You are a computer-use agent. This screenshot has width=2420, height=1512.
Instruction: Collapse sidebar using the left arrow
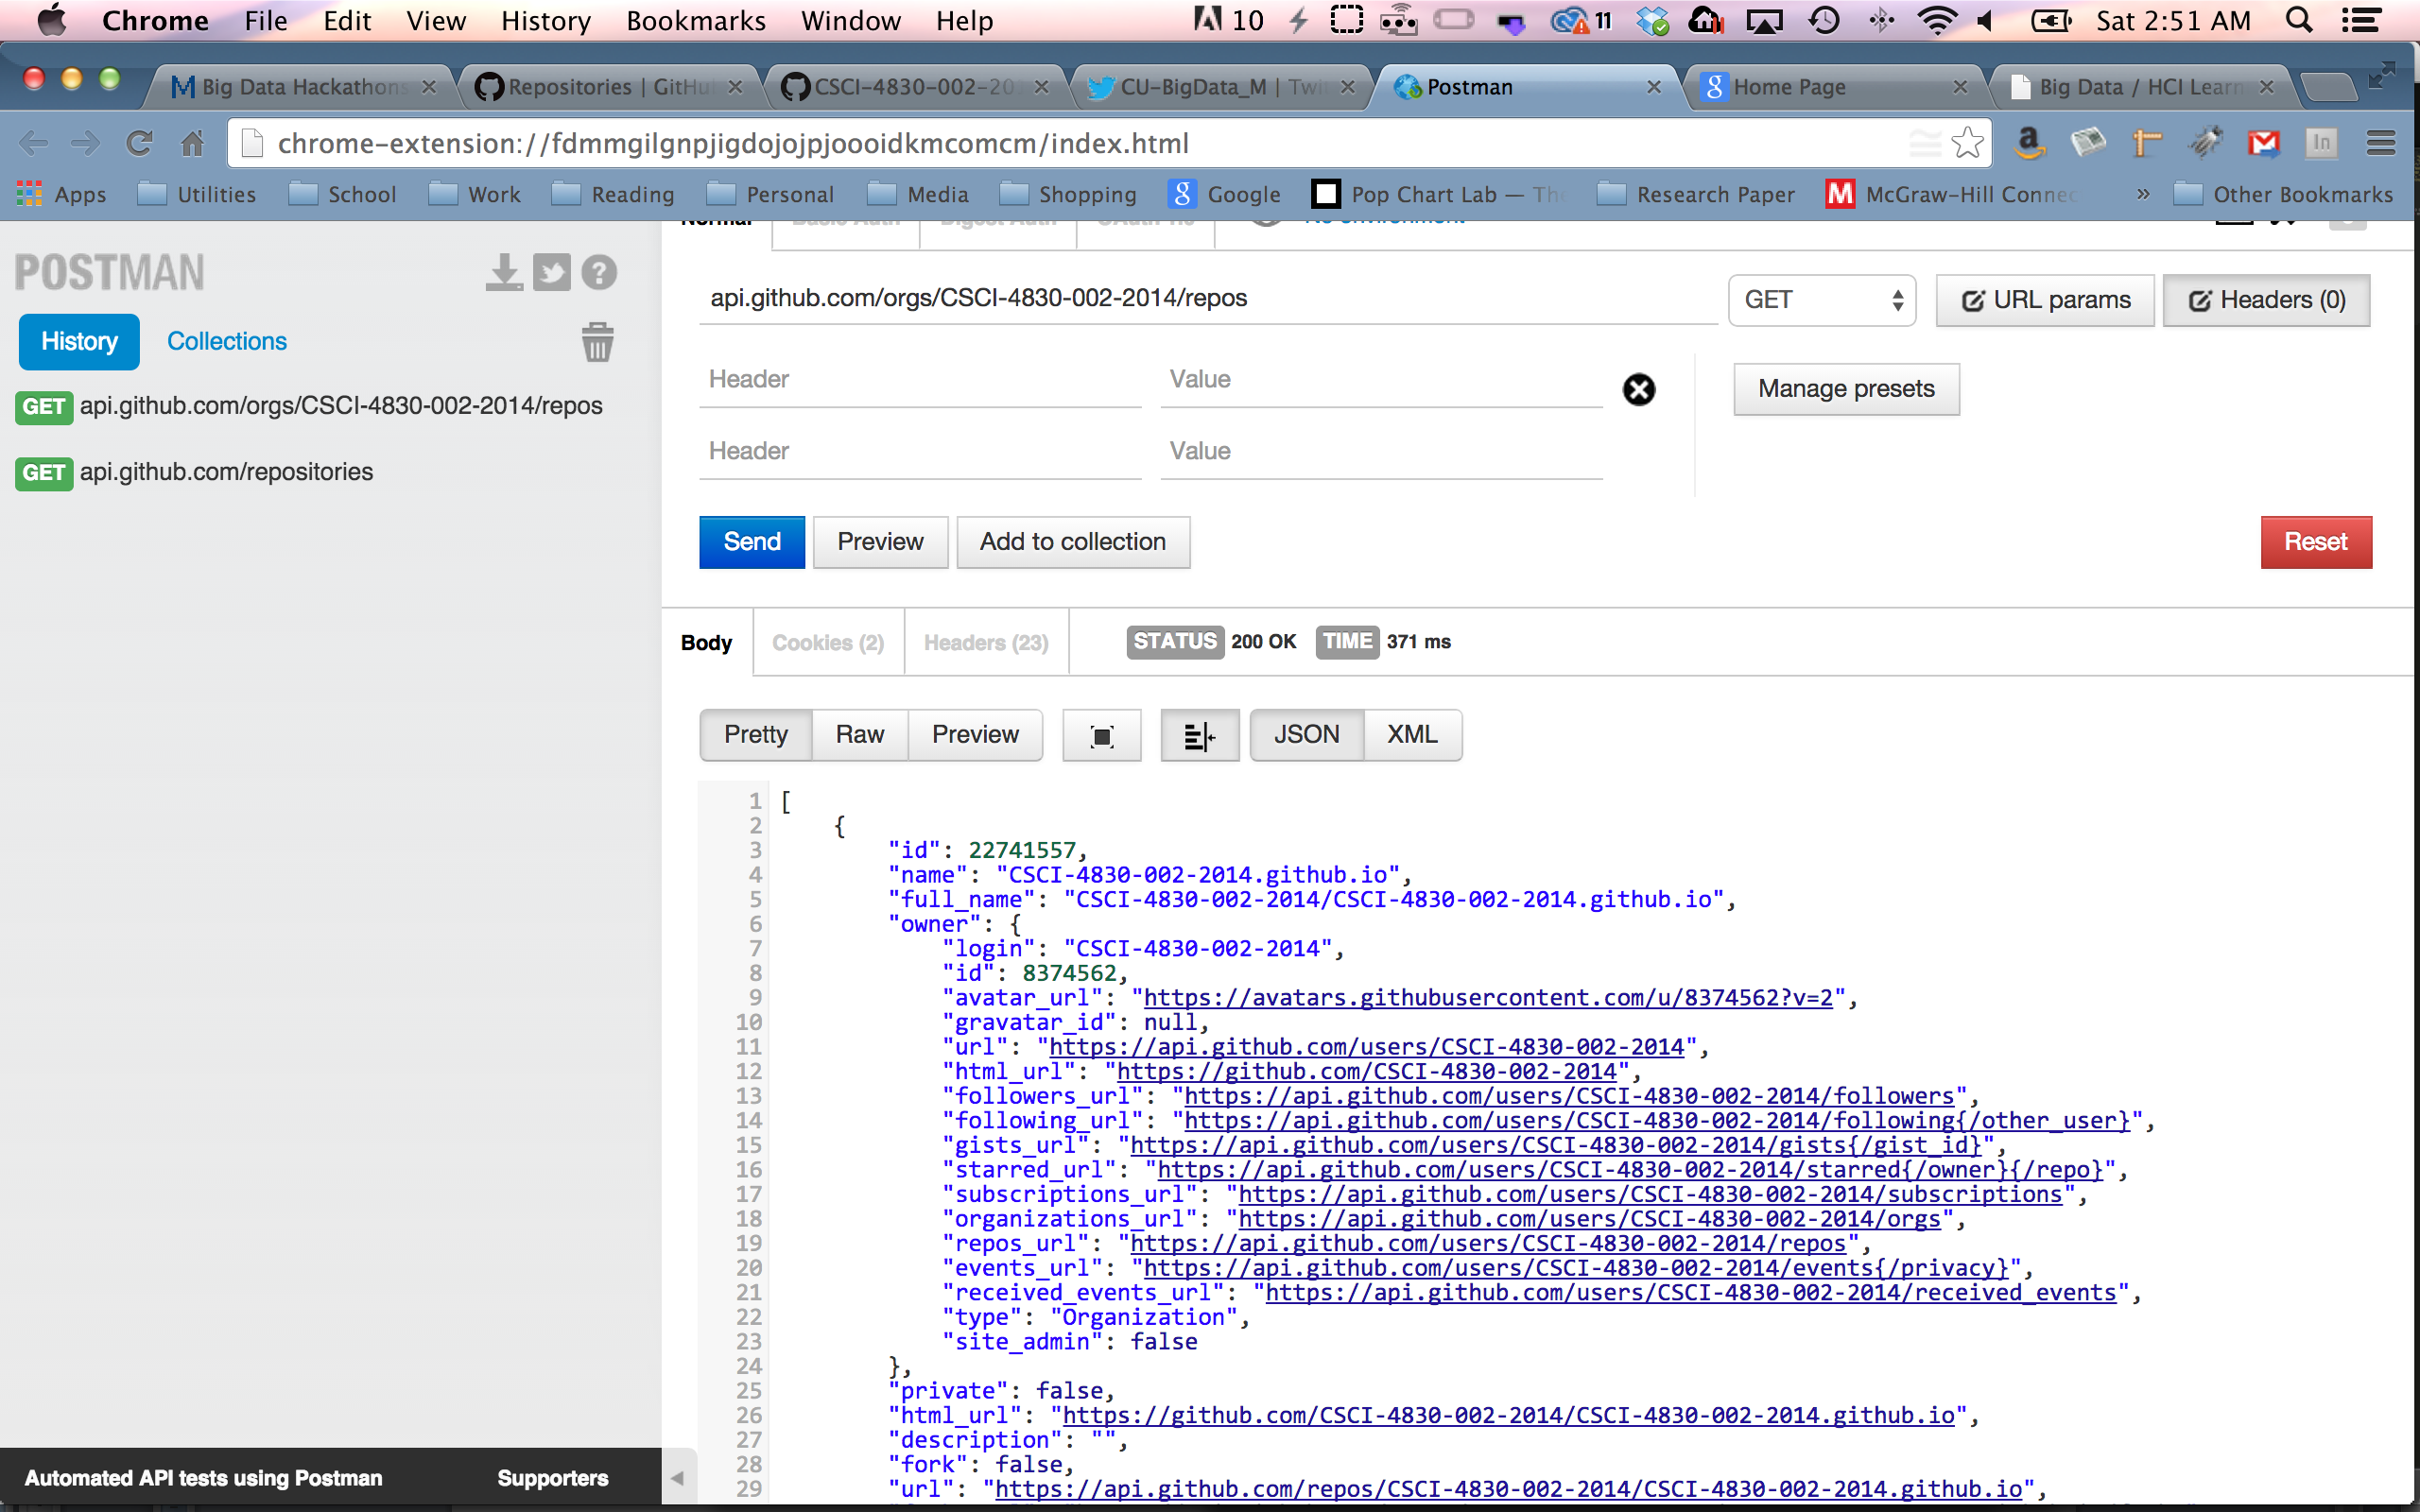[x=677, y=1478]
